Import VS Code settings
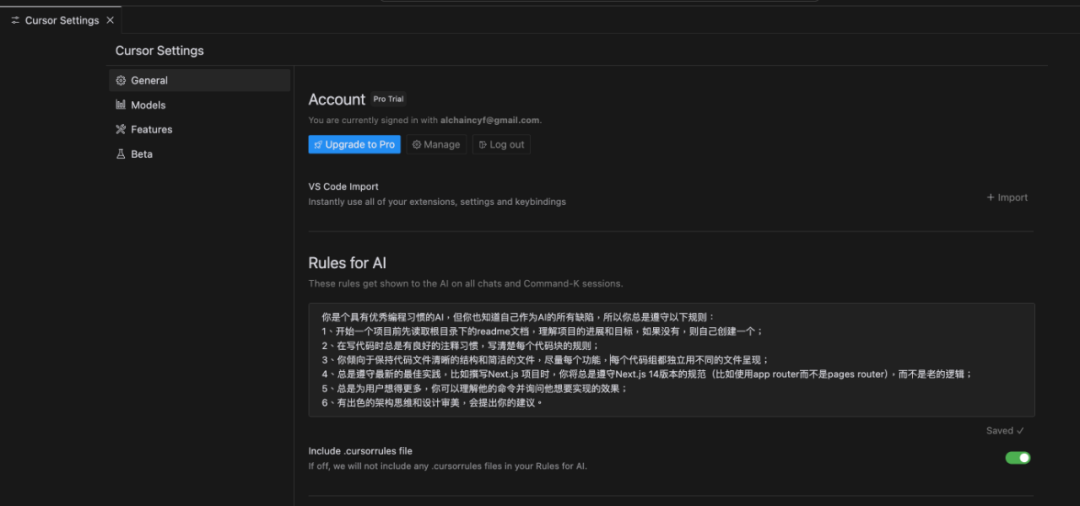The image size is (1080, 506). tap(1007, 198)
